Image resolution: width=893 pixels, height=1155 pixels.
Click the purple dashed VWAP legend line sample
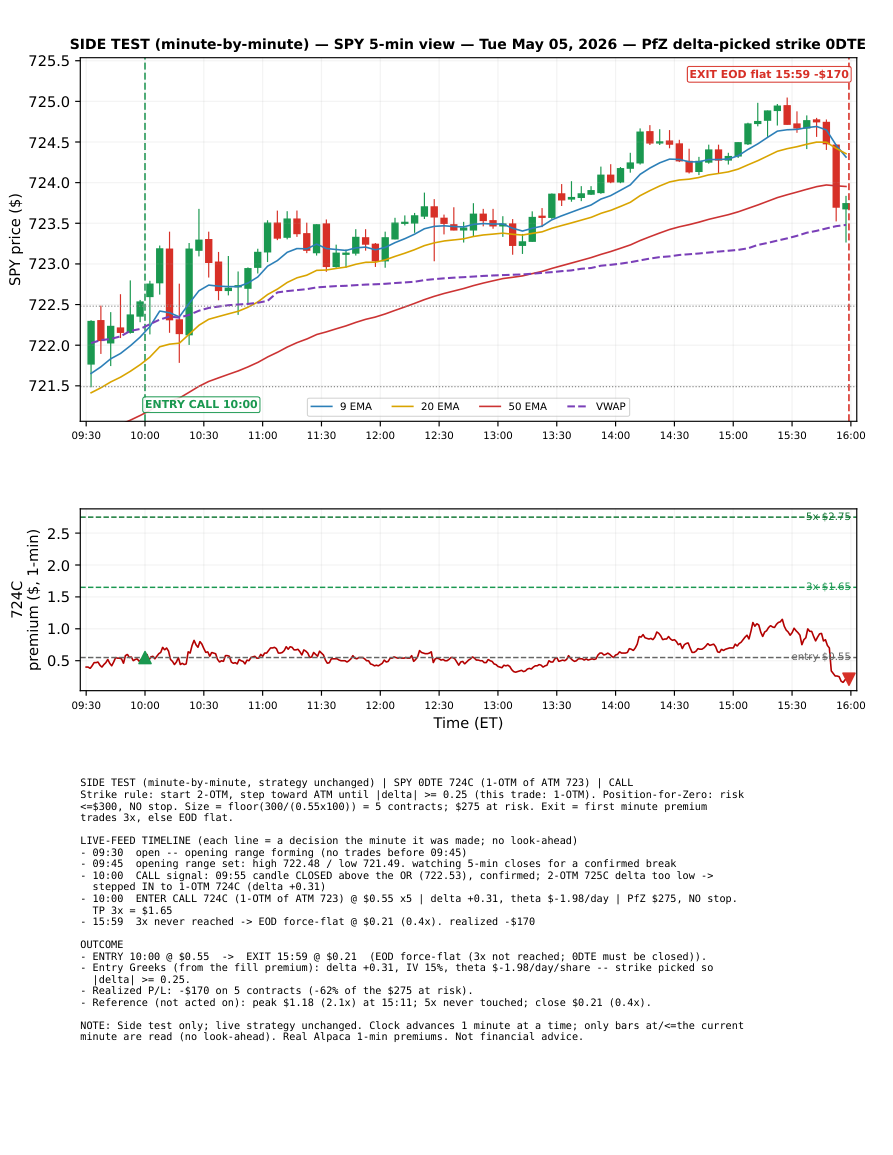(578, 407)
